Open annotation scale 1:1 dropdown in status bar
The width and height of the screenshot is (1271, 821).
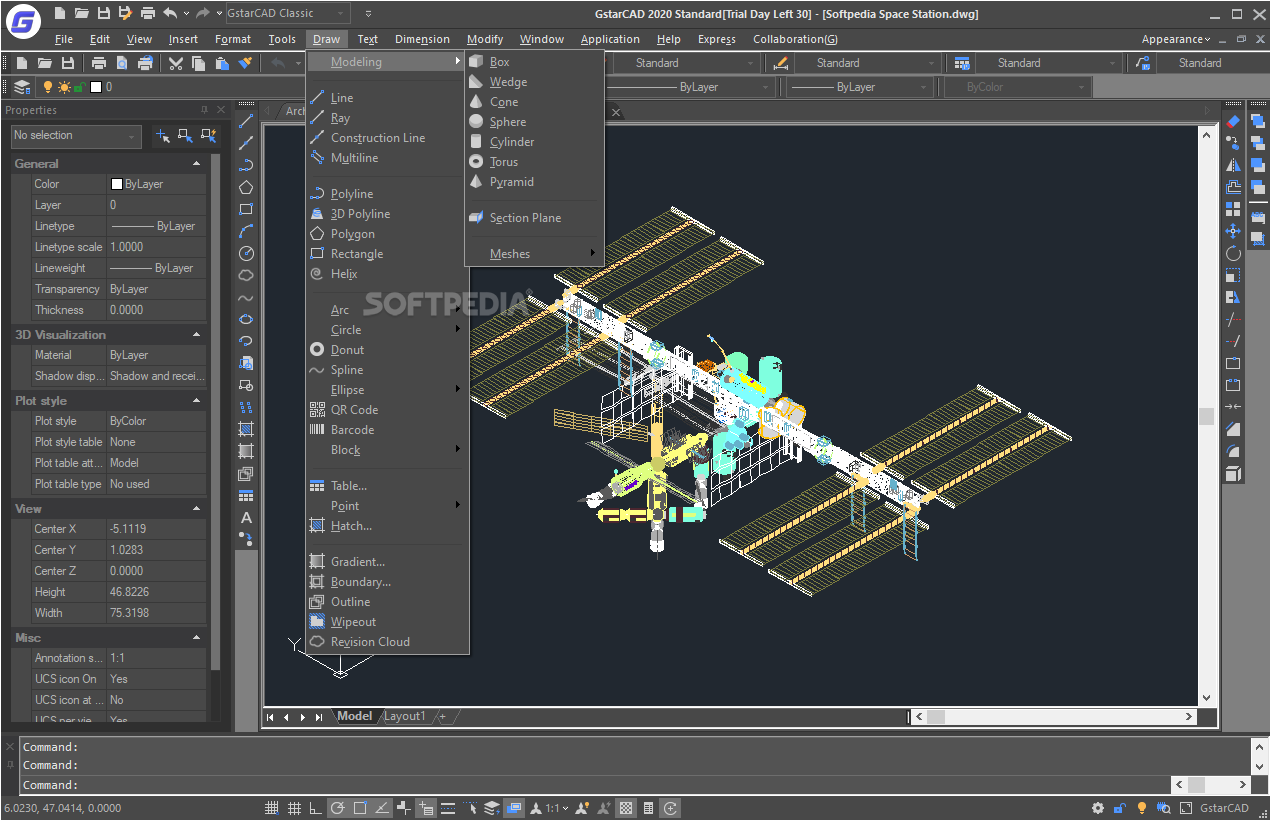tap(556, 808)
